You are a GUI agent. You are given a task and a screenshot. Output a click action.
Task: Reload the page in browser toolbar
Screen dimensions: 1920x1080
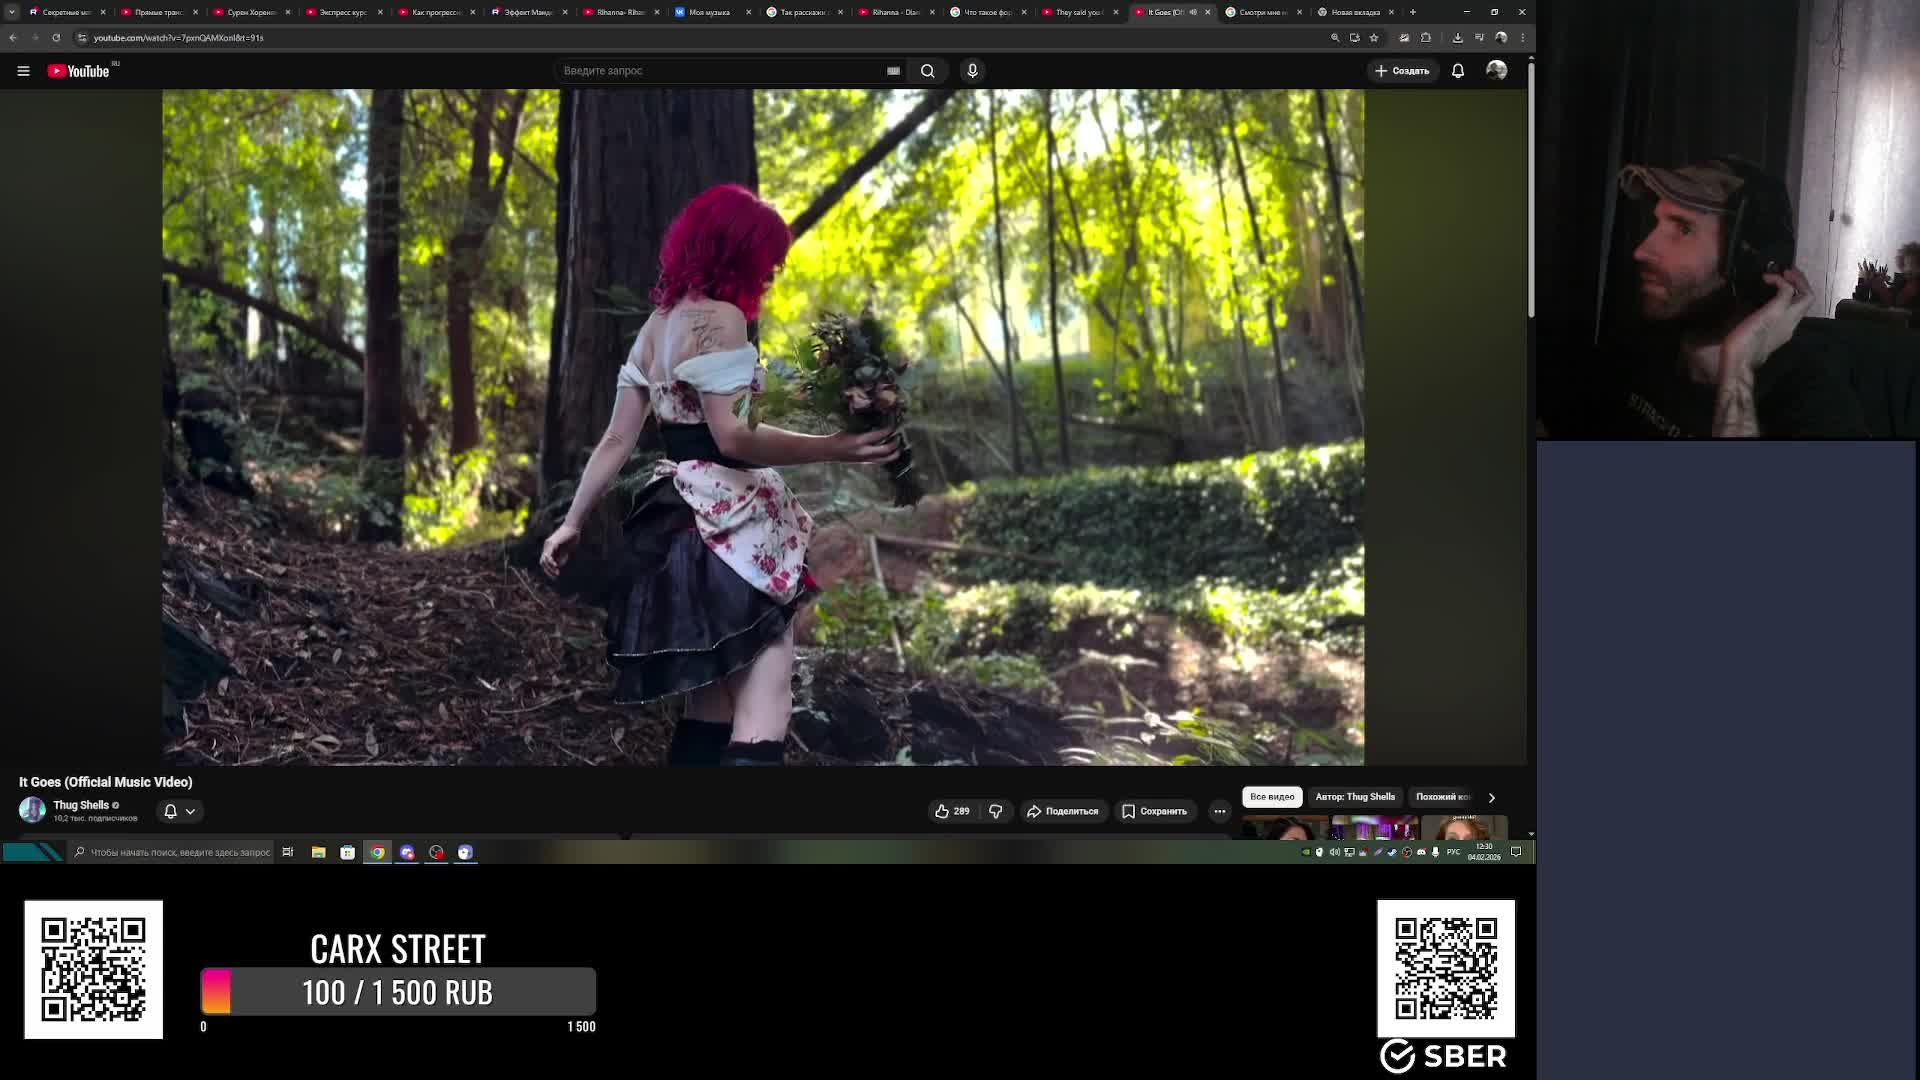tap(56, 38)
